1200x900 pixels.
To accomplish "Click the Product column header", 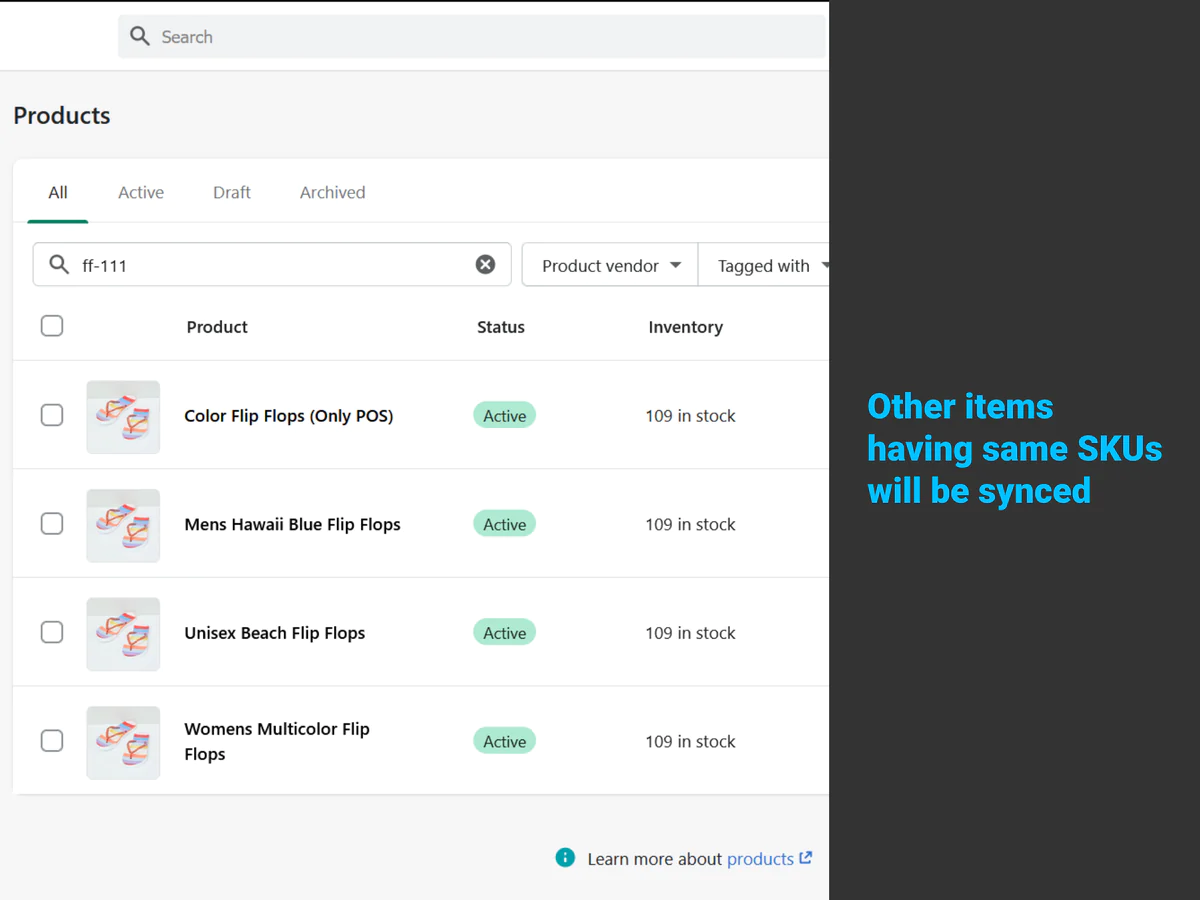I will coord(217,327).
